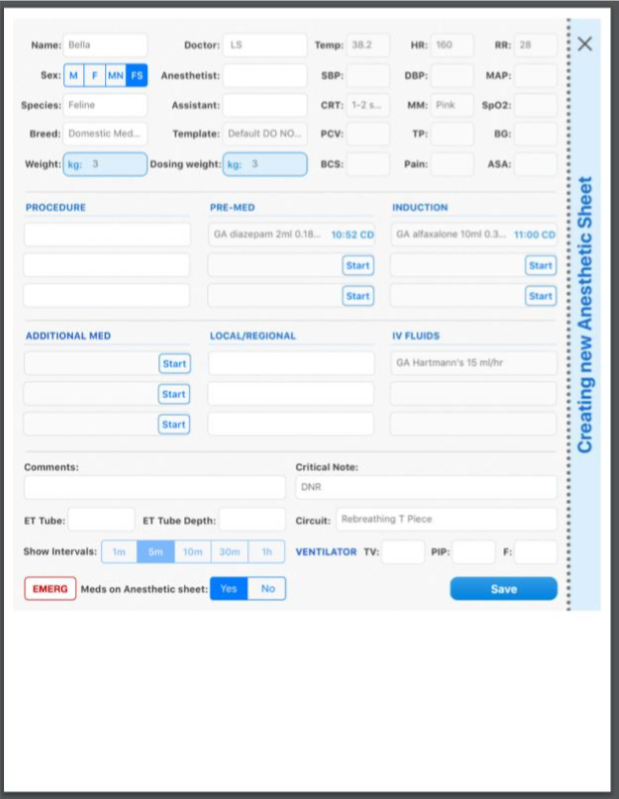Viewport: 619px width, 799px height.
Task: Click the first Procedure input field
Action: click(x=107, y=235)
